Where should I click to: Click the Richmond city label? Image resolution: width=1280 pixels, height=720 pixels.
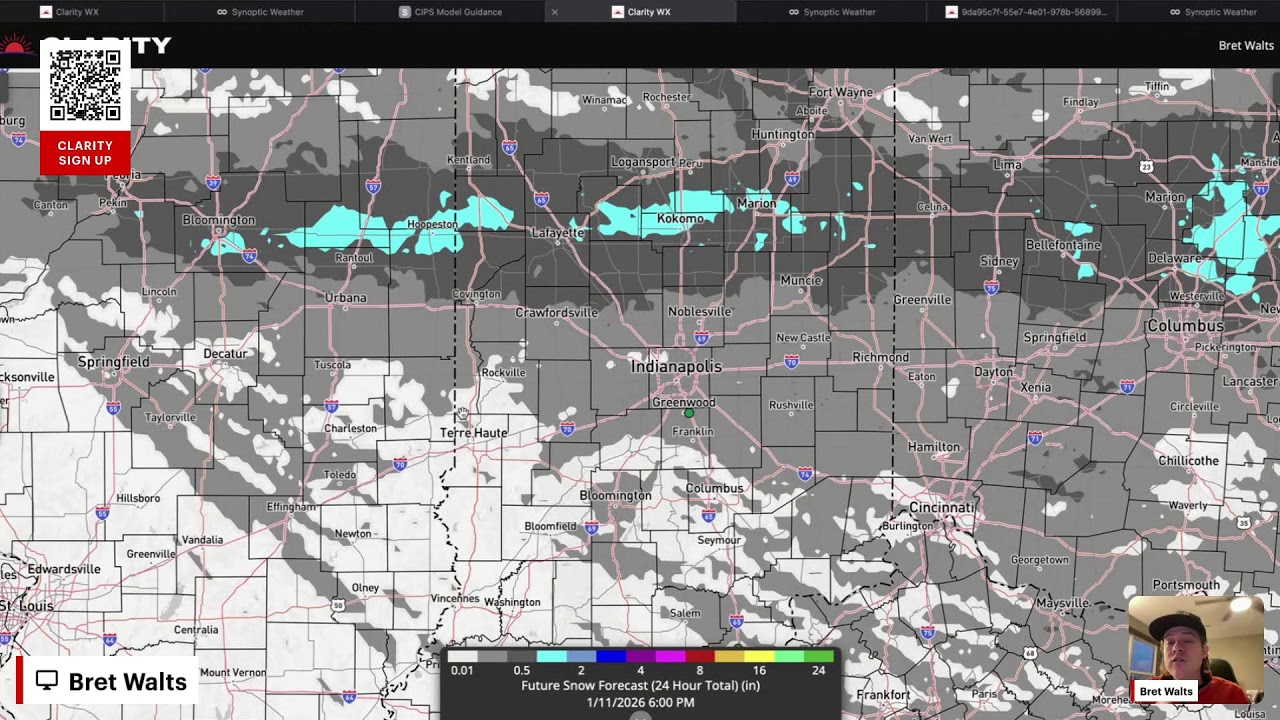coord(881,357)
